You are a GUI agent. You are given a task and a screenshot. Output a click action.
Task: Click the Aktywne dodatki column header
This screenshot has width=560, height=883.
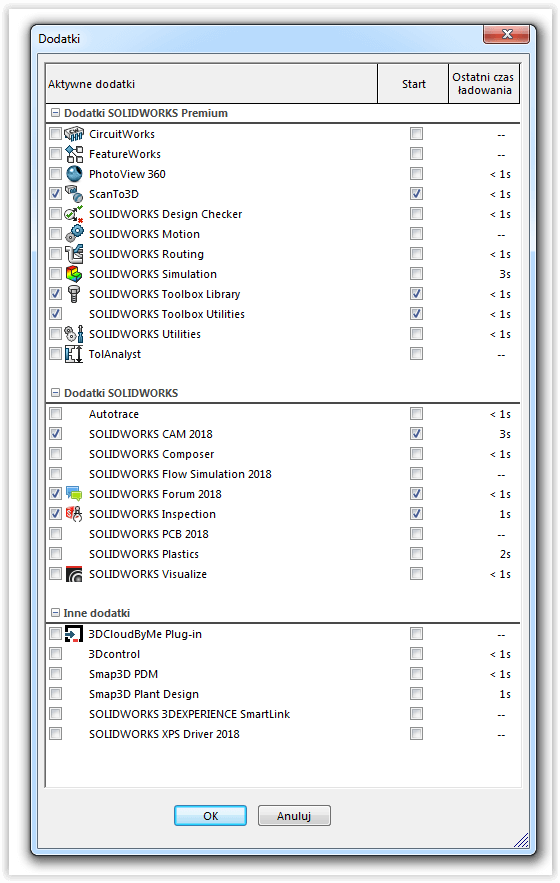[211, 84]
